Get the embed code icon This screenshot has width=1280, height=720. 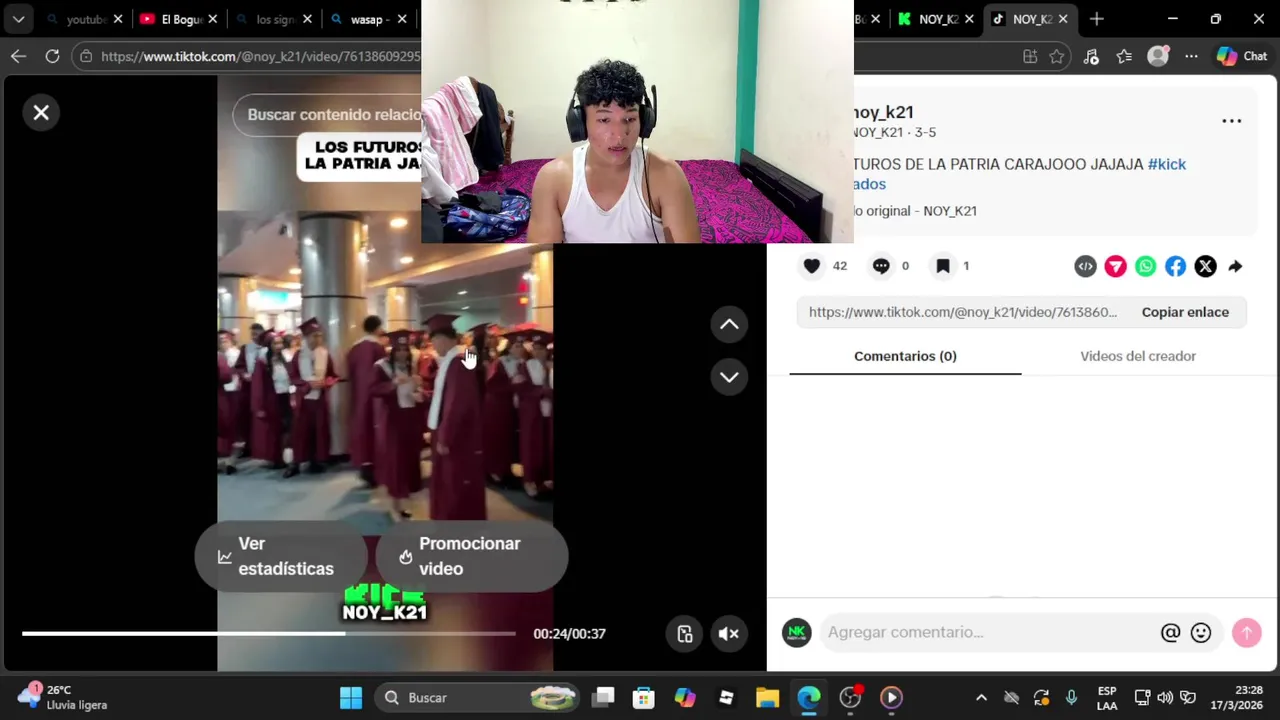click(x=1085, y=266)
